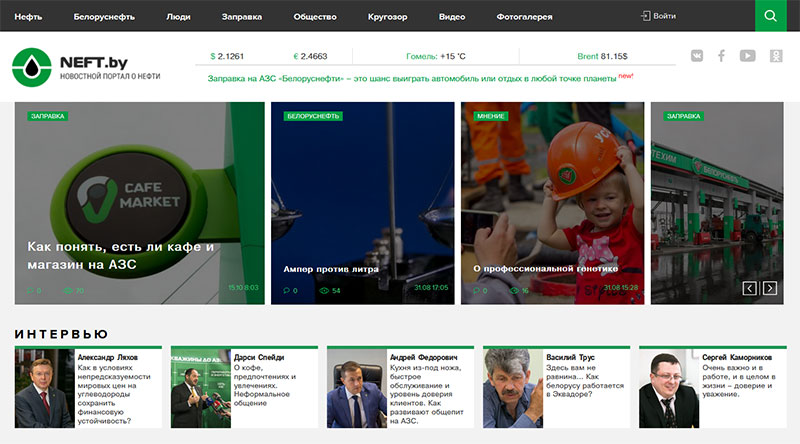
Task: Open Василий Трус interview photo
Action: click(513, 388)
